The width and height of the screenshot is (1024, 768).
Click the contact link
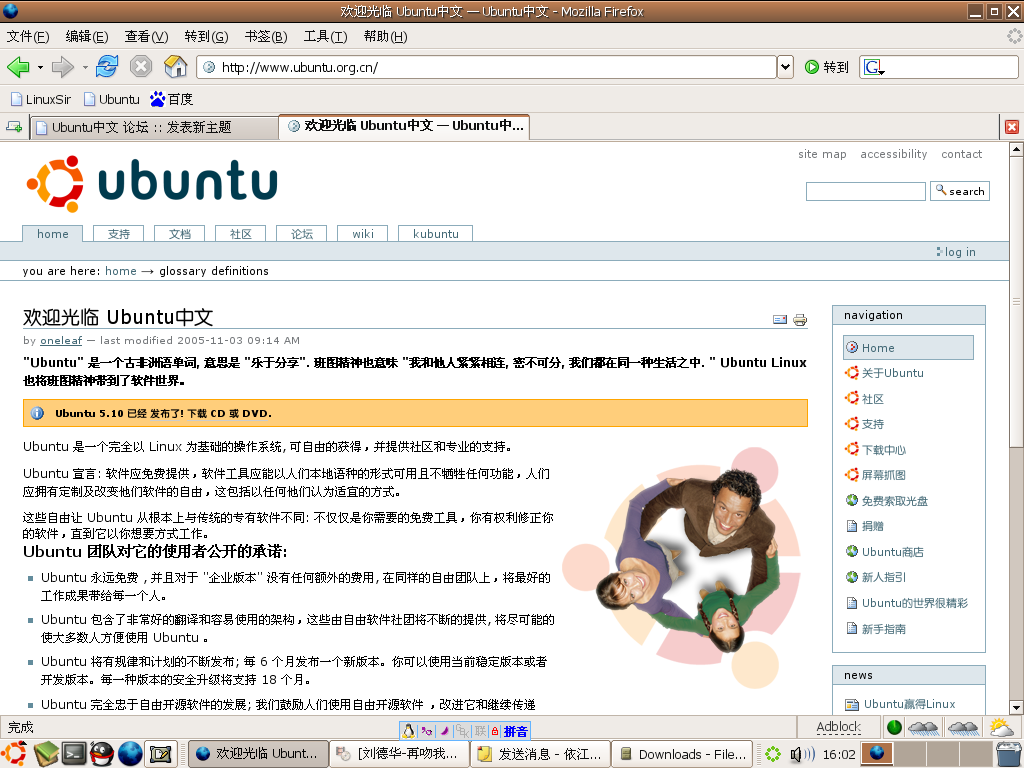[x=961, y=154]
